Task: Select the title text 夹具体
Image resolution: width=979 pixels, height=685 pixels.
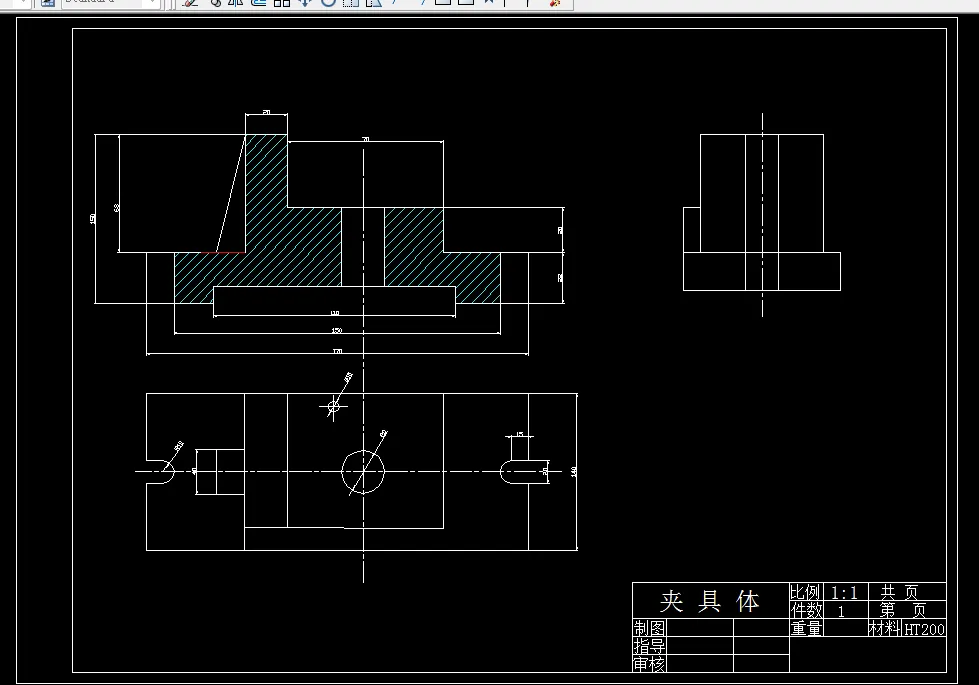Action: tap(710, 601)
